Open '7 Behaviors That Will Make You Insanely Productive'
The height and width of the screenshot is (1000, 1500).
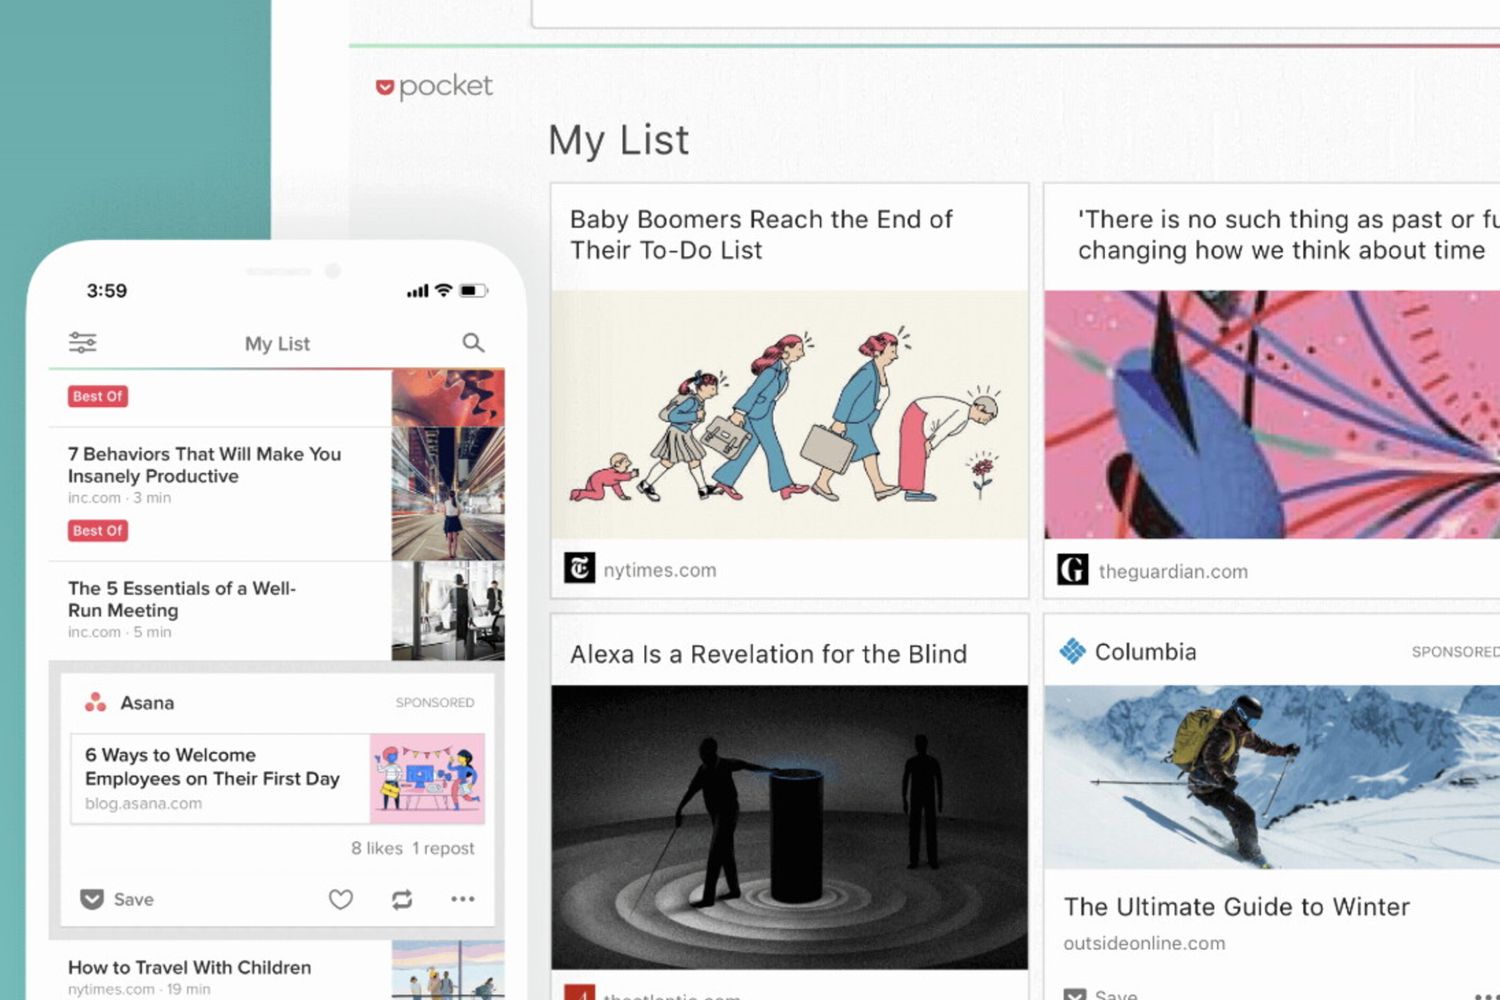coord(204,465)
